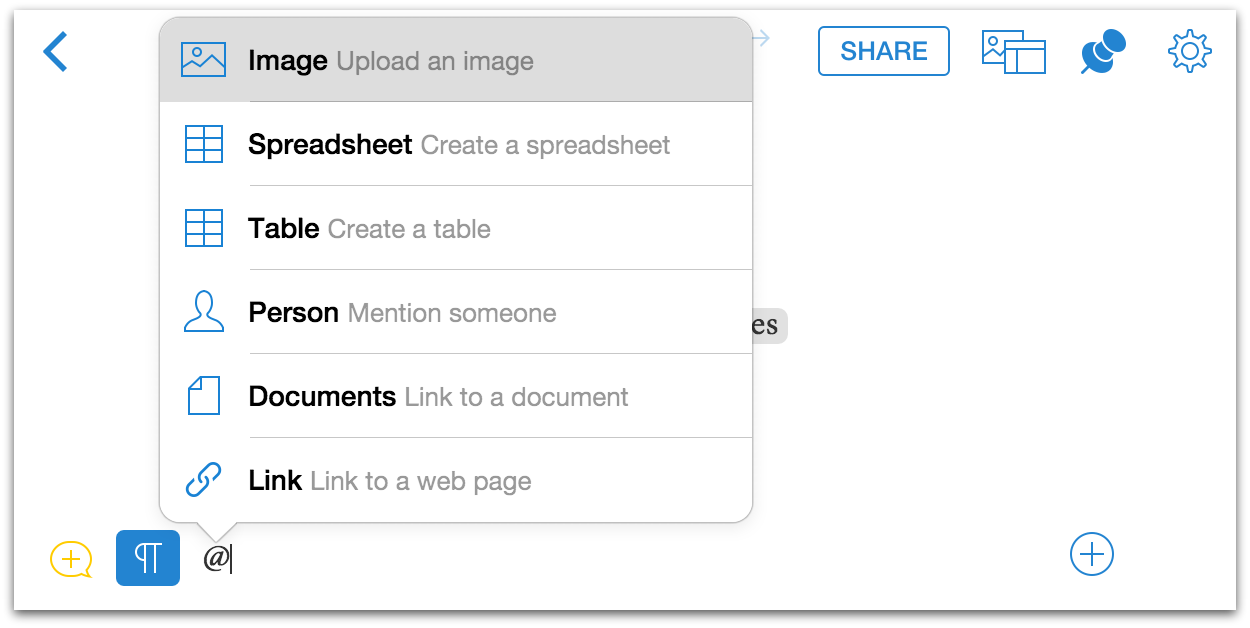Open the settings gear
1250x628 pixels.
[x=1189, y=52]
